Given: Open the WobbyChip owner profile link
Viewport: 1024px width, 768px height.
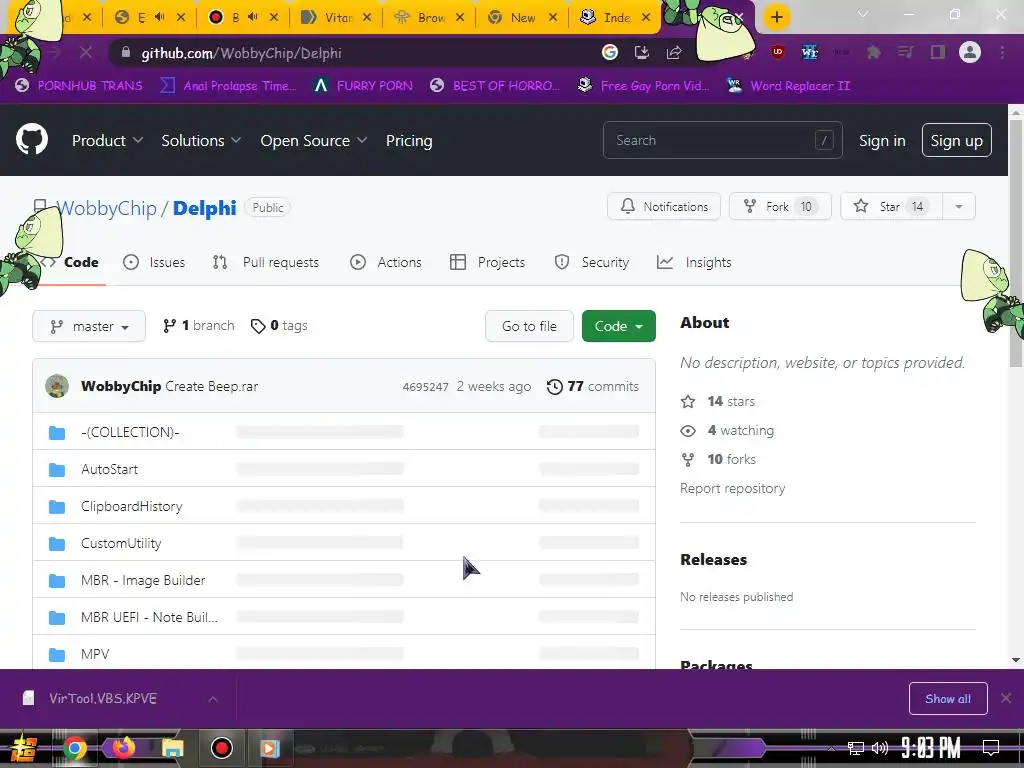Looking at the screenshot, I should tap(107, 208).
